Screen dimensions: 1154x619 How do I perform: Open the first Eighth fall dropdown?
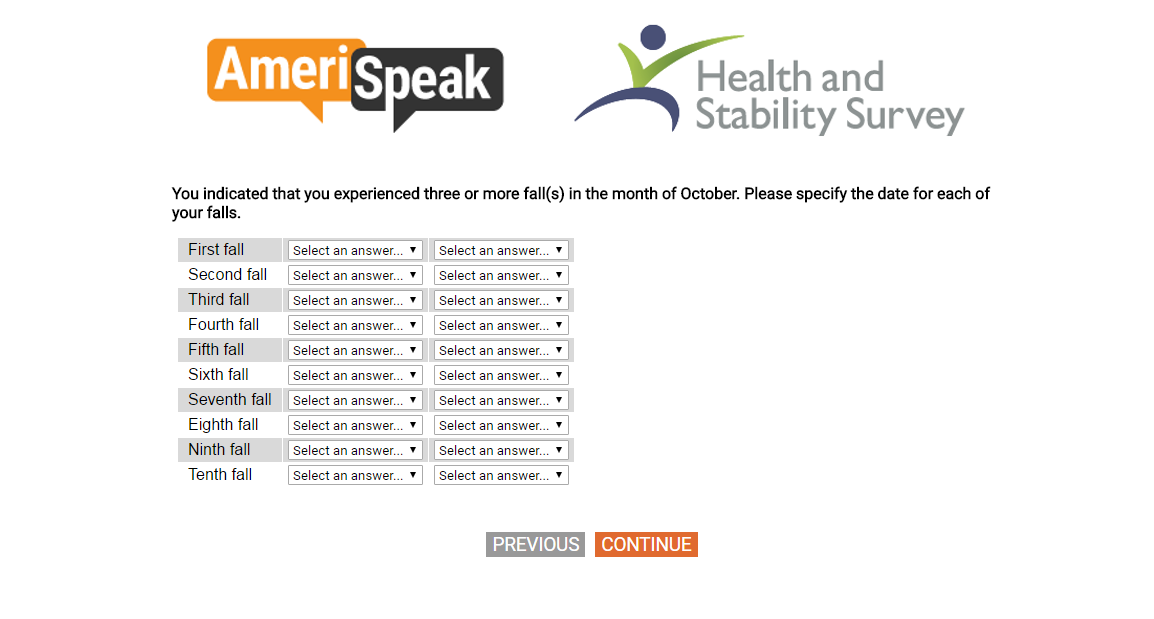(355, 425)
